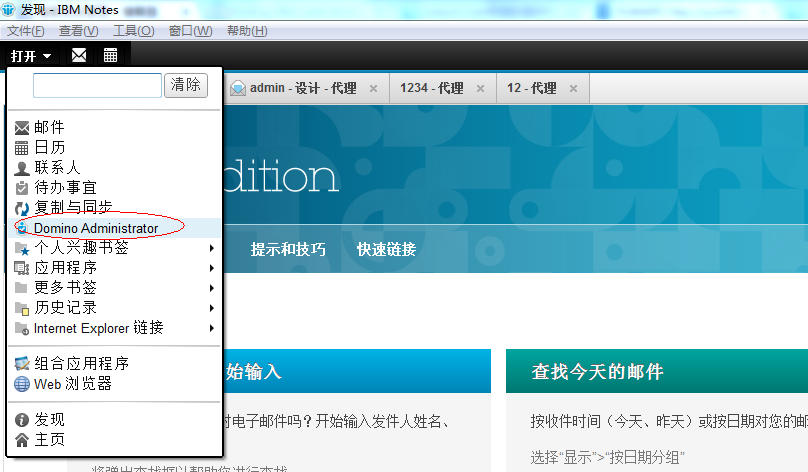Click the 组合应用程序 icon
808x472 pixels.
[22, 364]
